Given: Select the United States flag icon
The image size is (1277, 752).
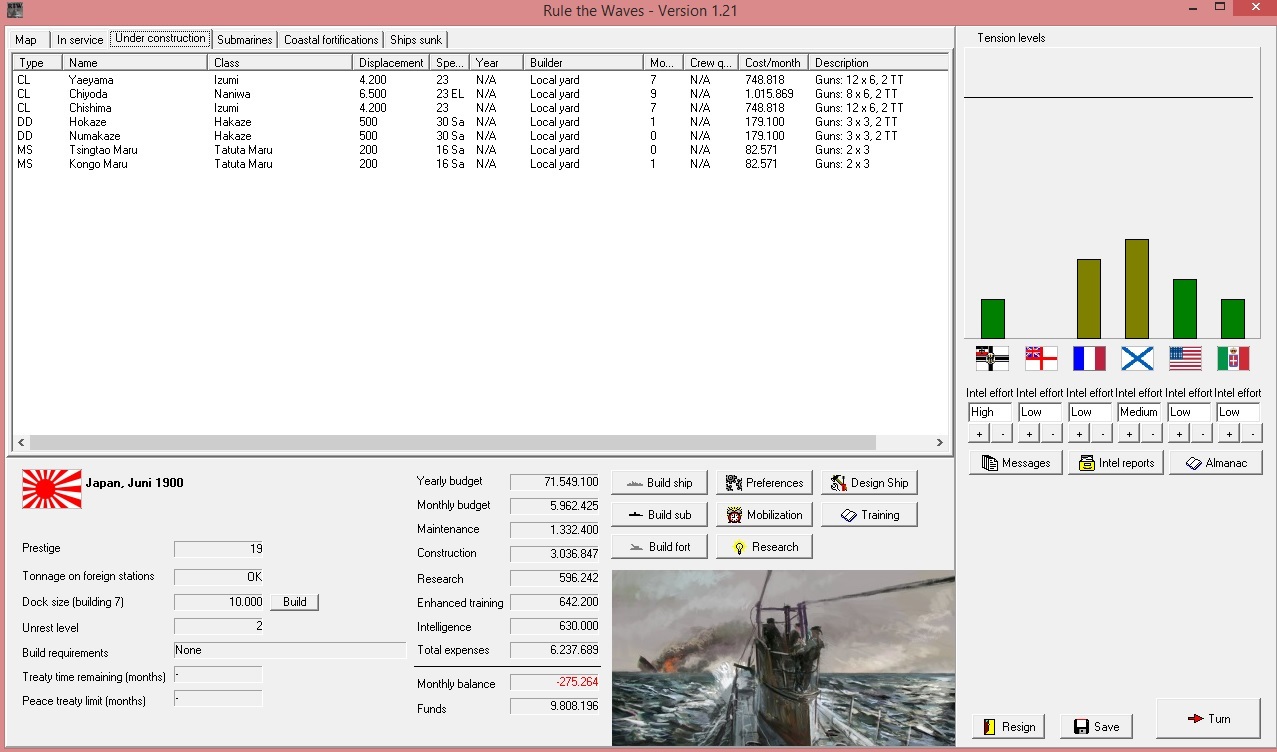Looking at the screenshot, I should pos(1185,358).
